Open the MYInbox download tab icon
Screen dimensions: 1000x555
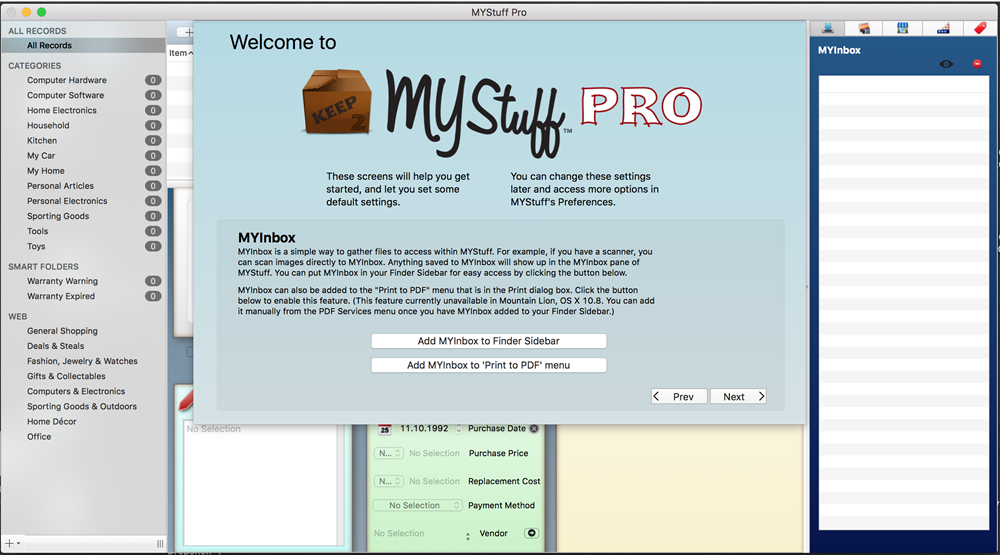pos(827,28)
